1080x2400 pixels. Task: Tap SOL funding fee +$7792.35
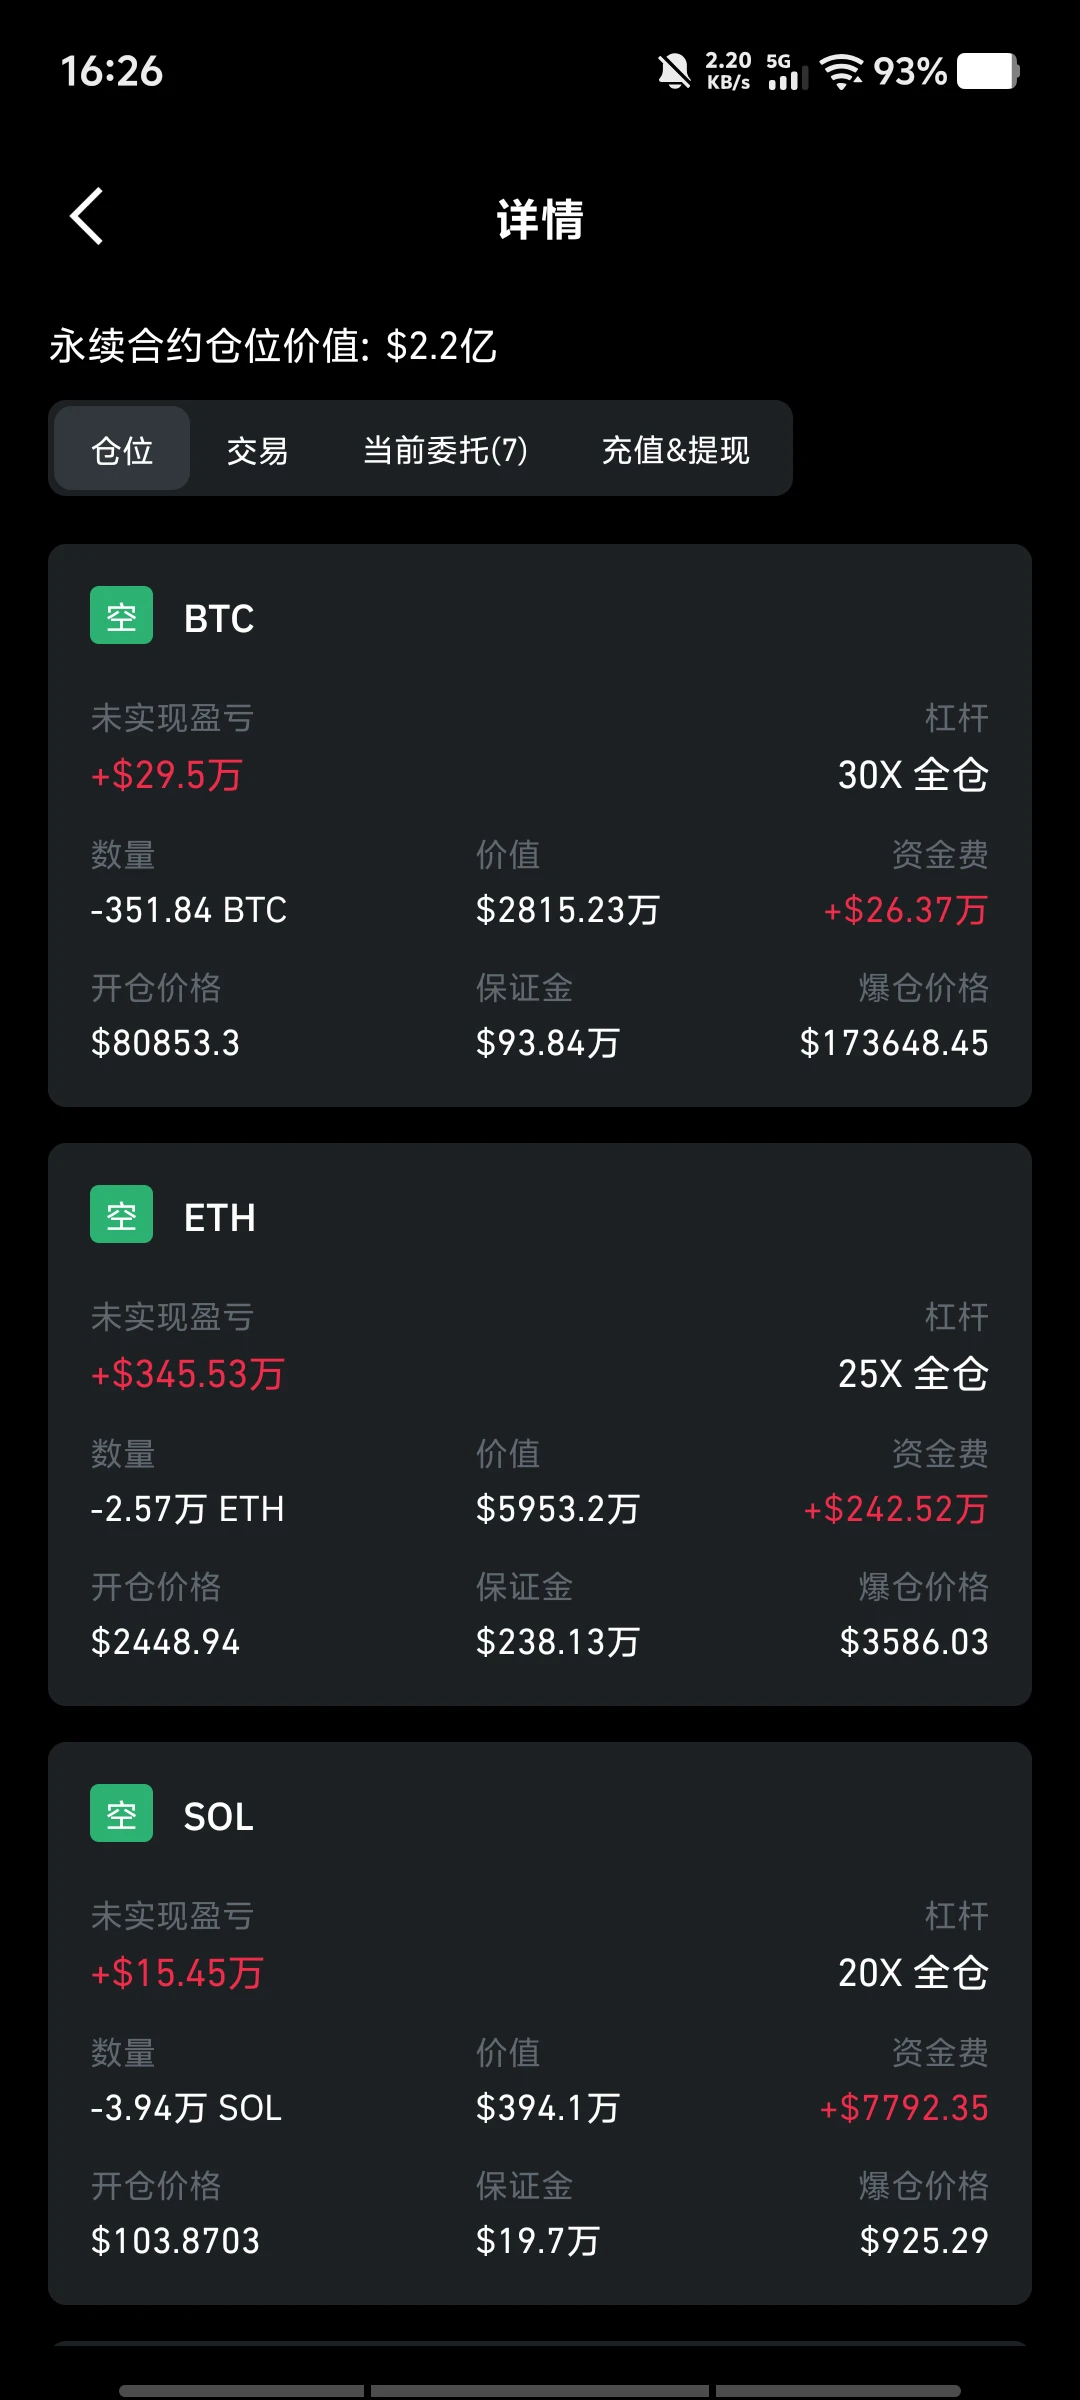[904, 2108]
